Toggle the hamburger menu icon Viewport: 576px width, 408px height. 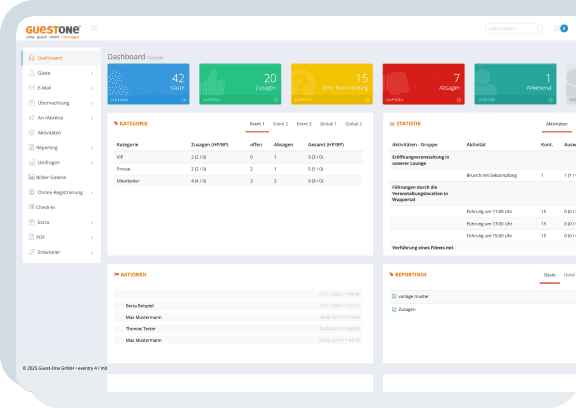coord(94,28)
